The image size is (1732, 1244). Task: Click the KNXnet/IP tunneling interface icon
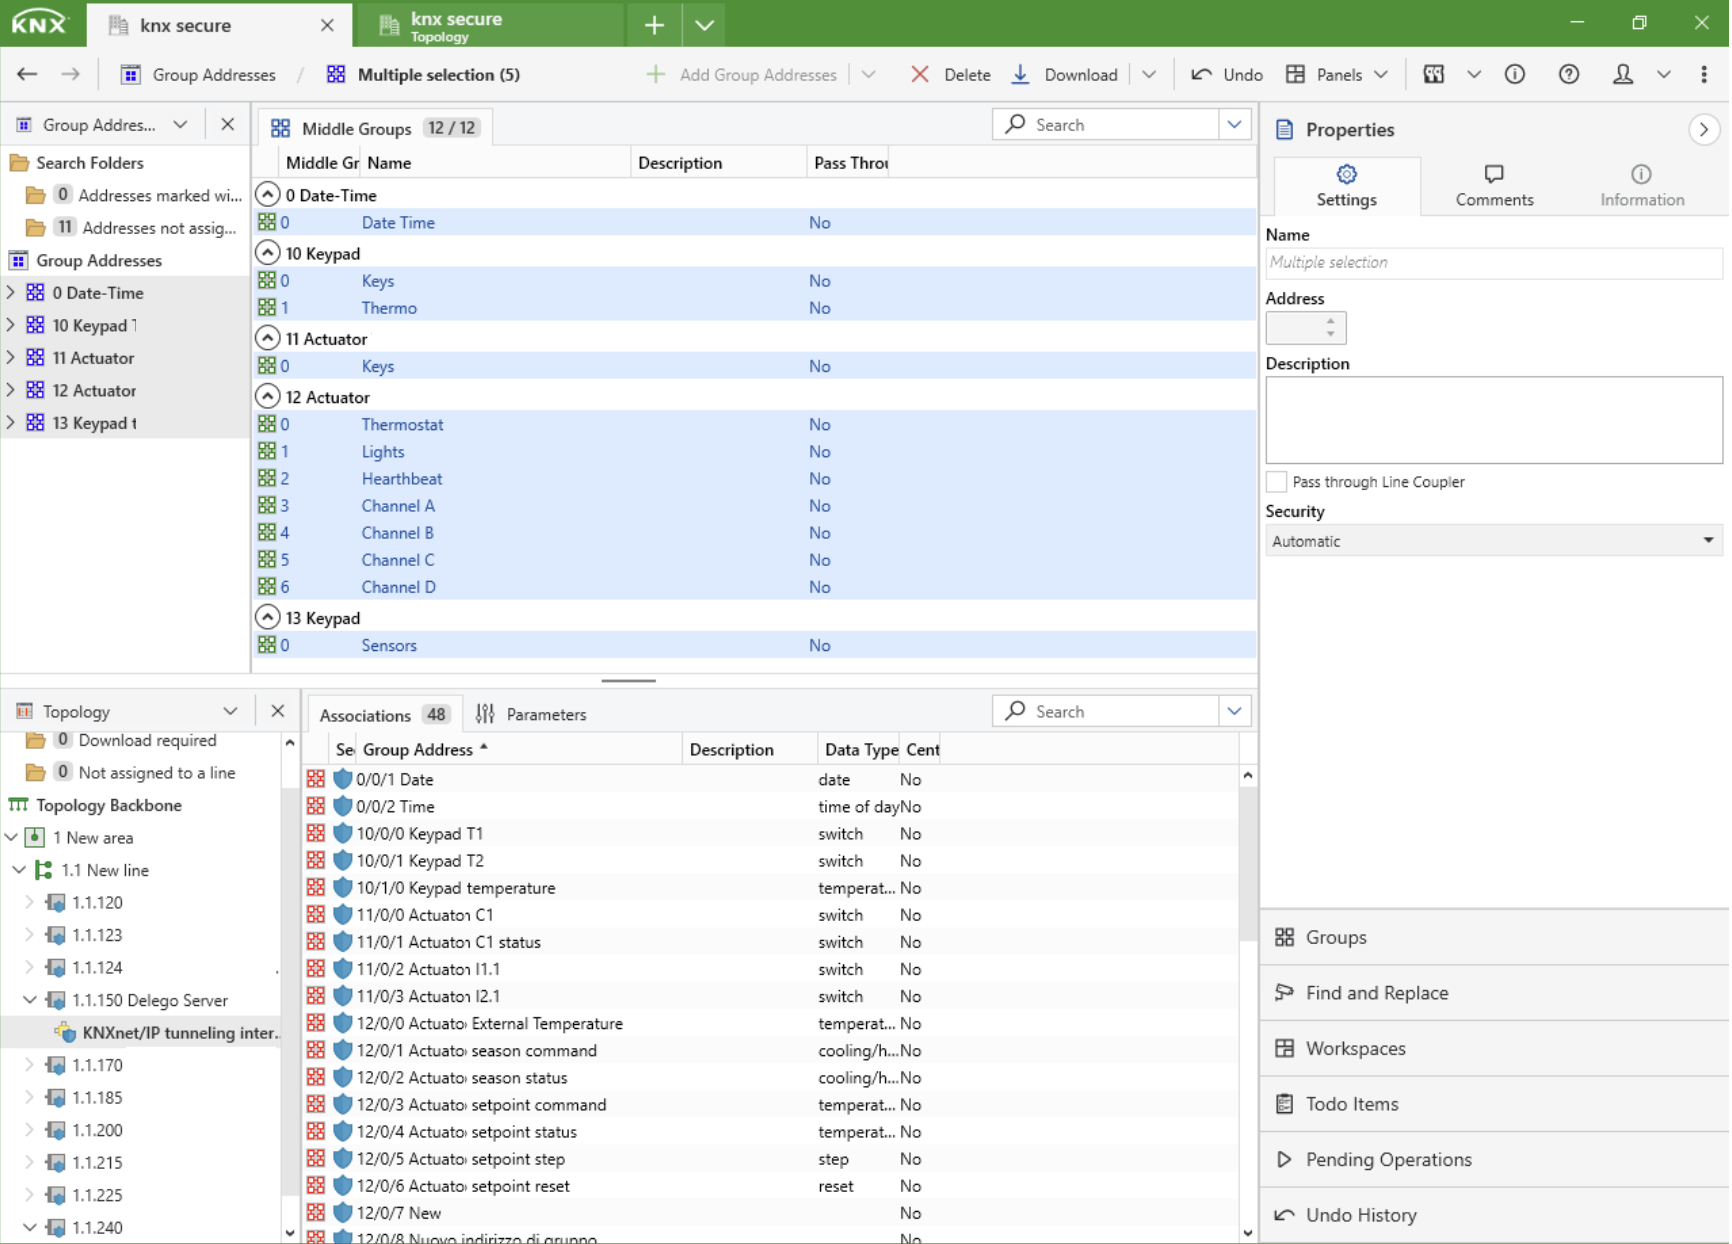tap(66, 1032)
